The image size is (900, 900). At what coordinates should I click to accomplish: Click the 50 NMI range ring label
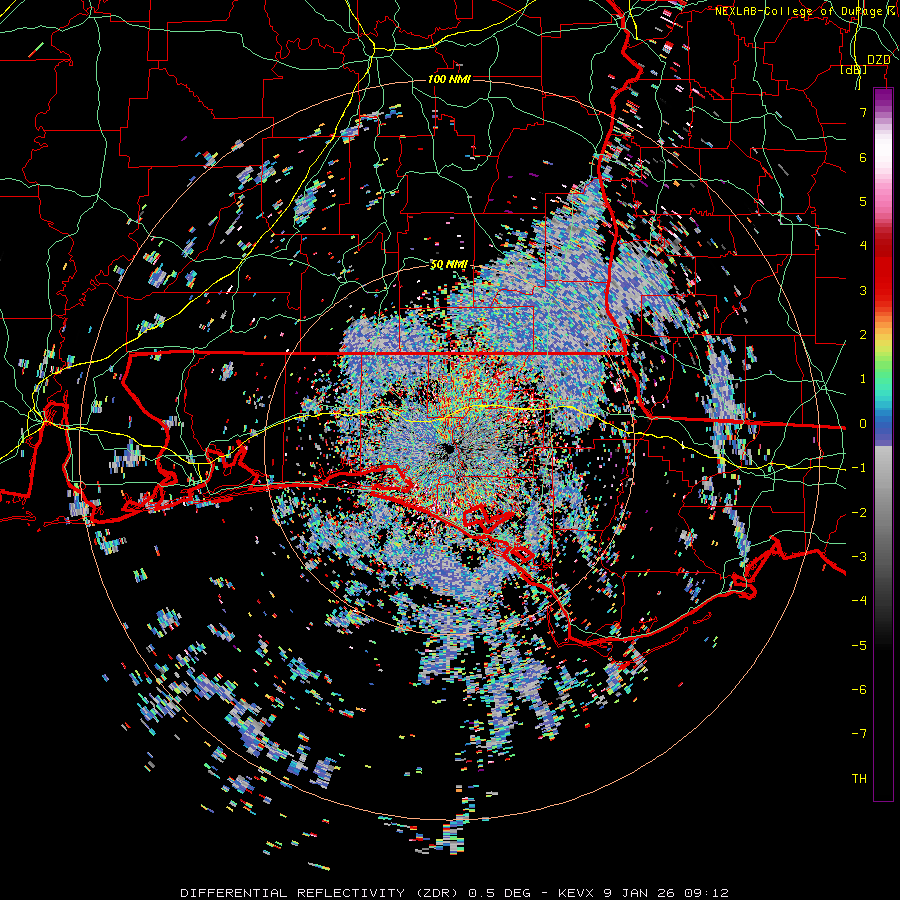pos(449,265)
